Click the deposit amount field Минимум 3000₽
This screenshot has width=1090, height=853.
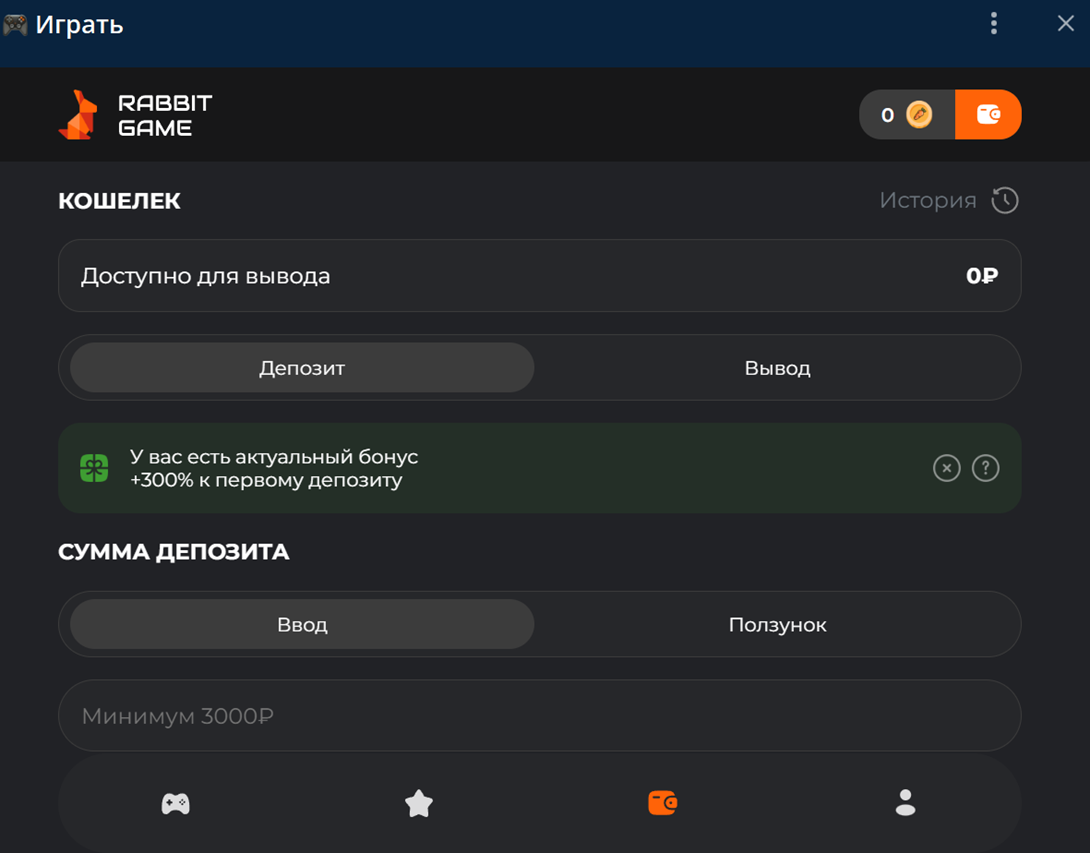pos(539,716)
